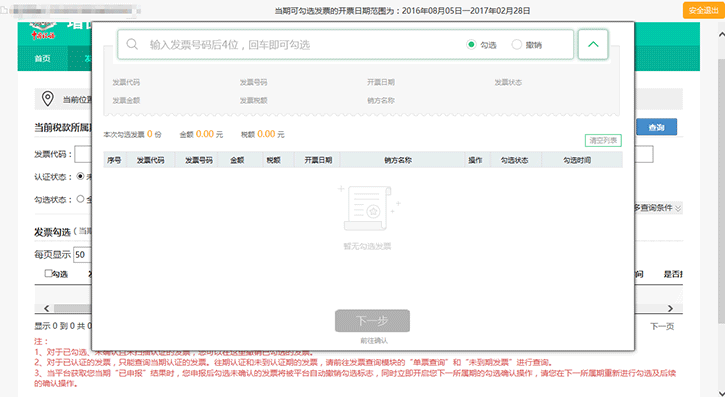Click the 下一页 link

(662, 326)
